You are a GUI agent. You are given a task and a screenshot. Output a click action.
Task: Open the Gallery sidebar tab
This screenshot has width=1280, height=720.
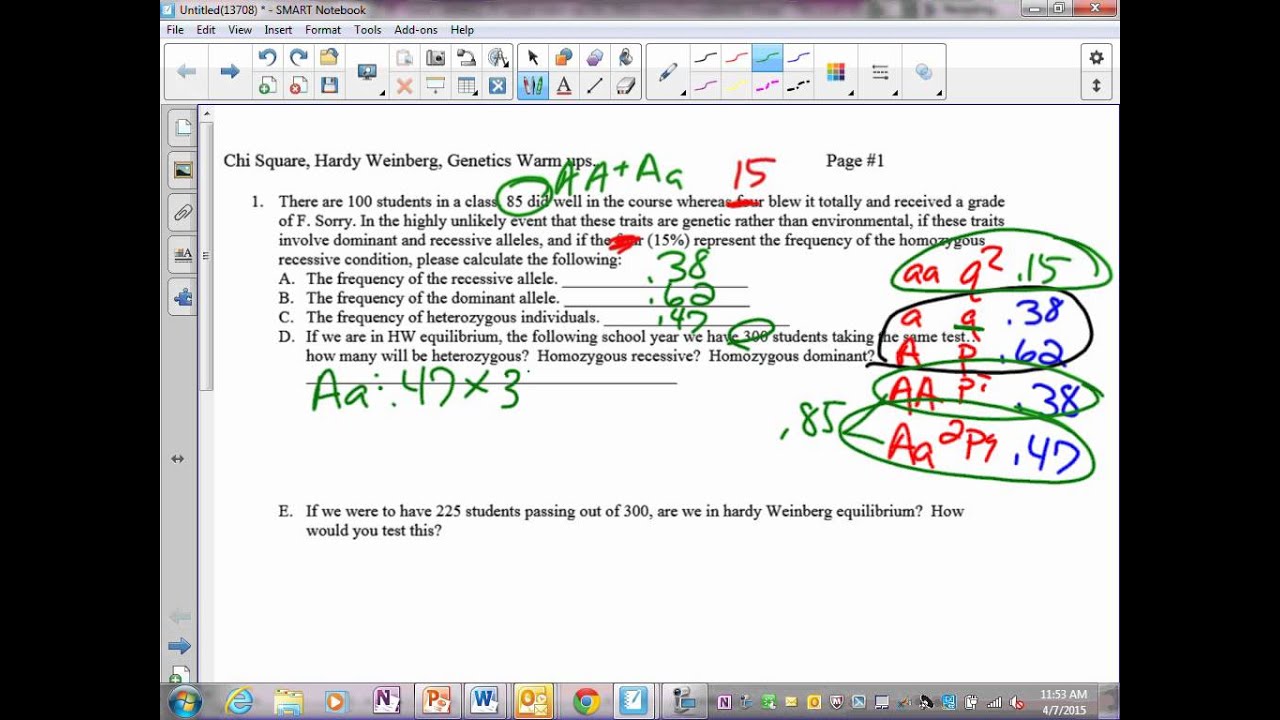[x=182, y=170]
